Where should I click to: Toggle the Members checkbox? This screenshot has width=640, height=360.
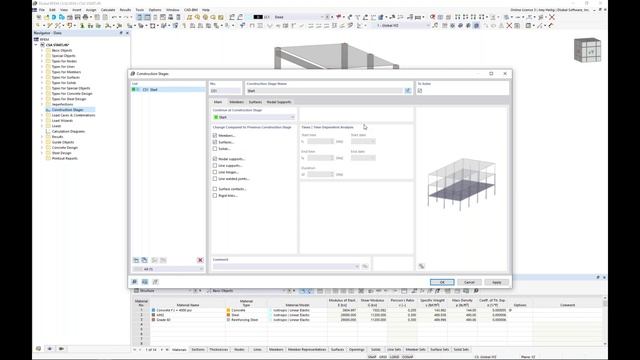click(x=215, y=136)
